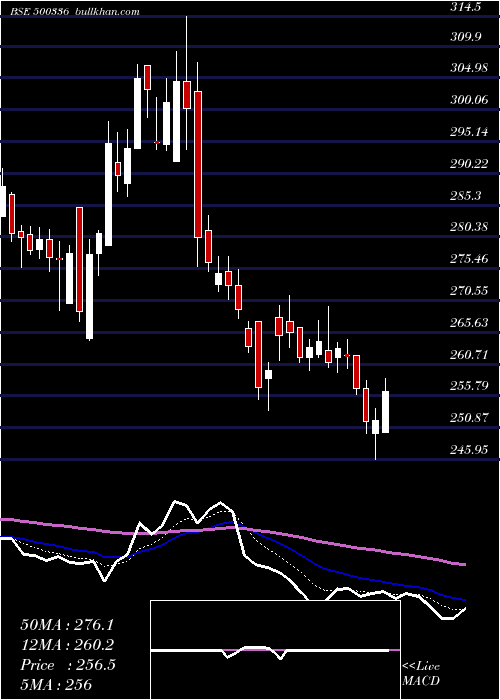Click the 290.22 price axis label
The height and width of the screenshot is (700, 500).
(x=469, y=164)
